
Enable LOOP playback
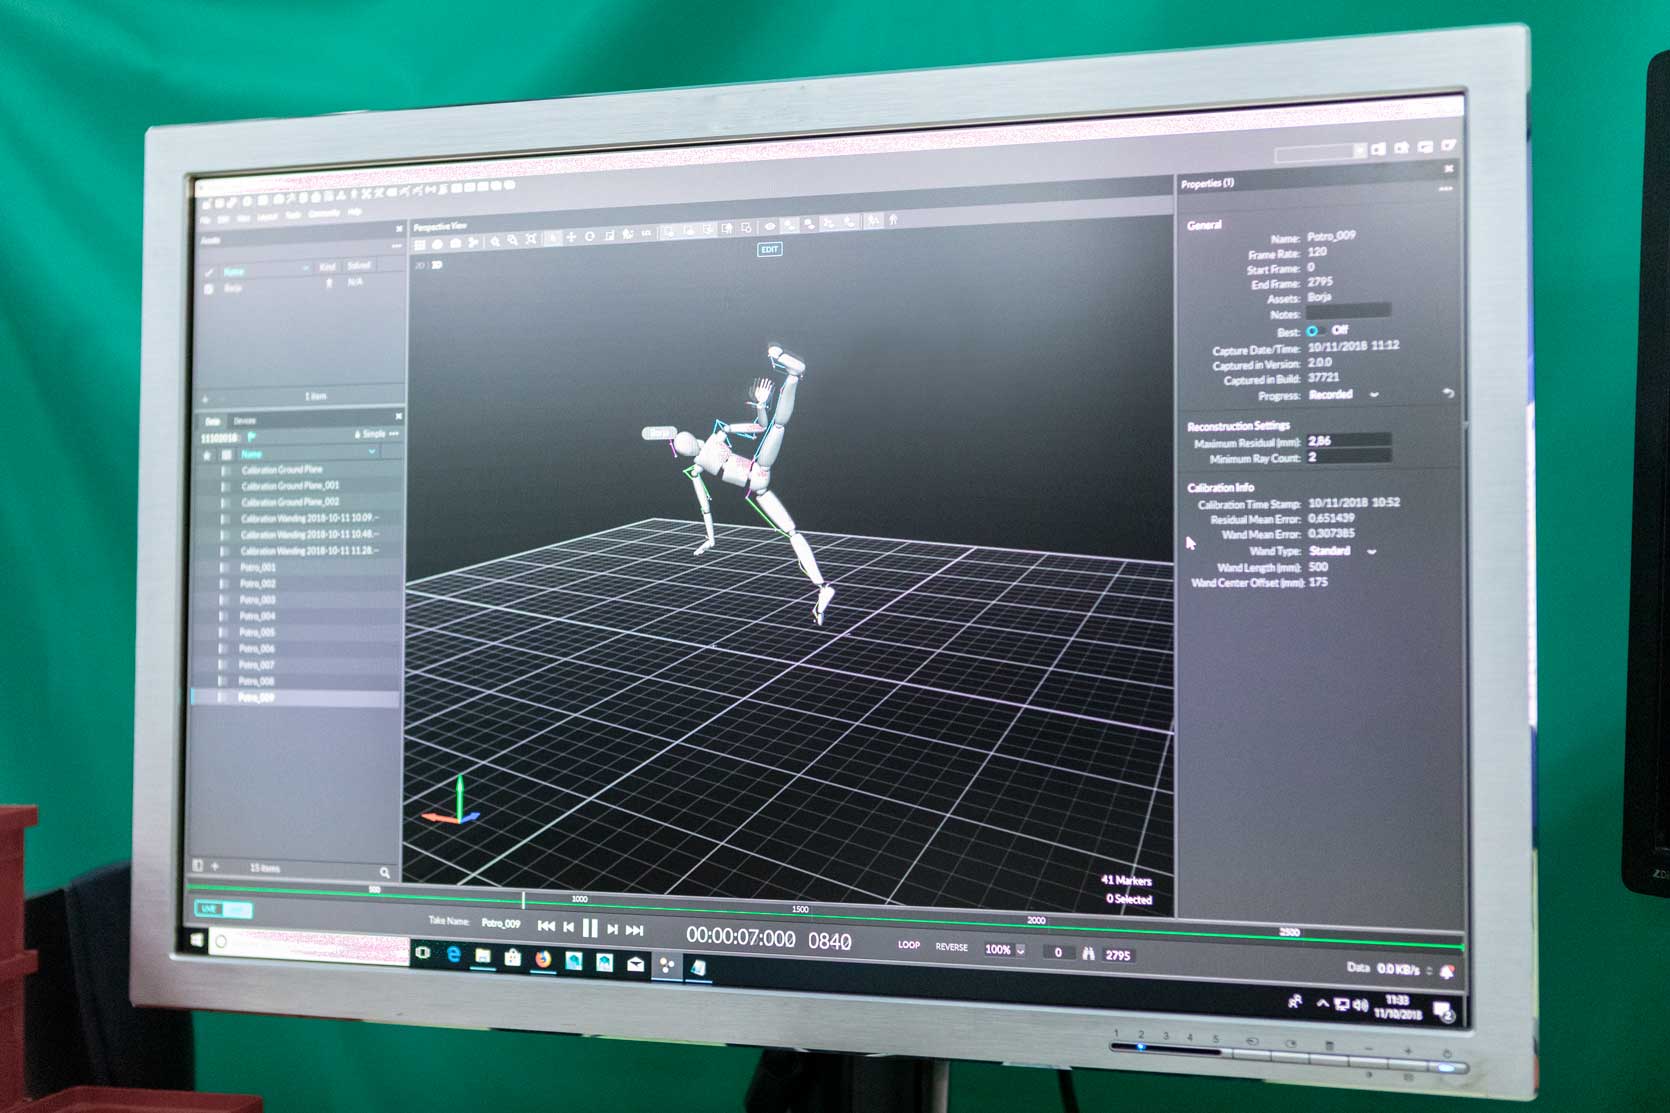908,945
